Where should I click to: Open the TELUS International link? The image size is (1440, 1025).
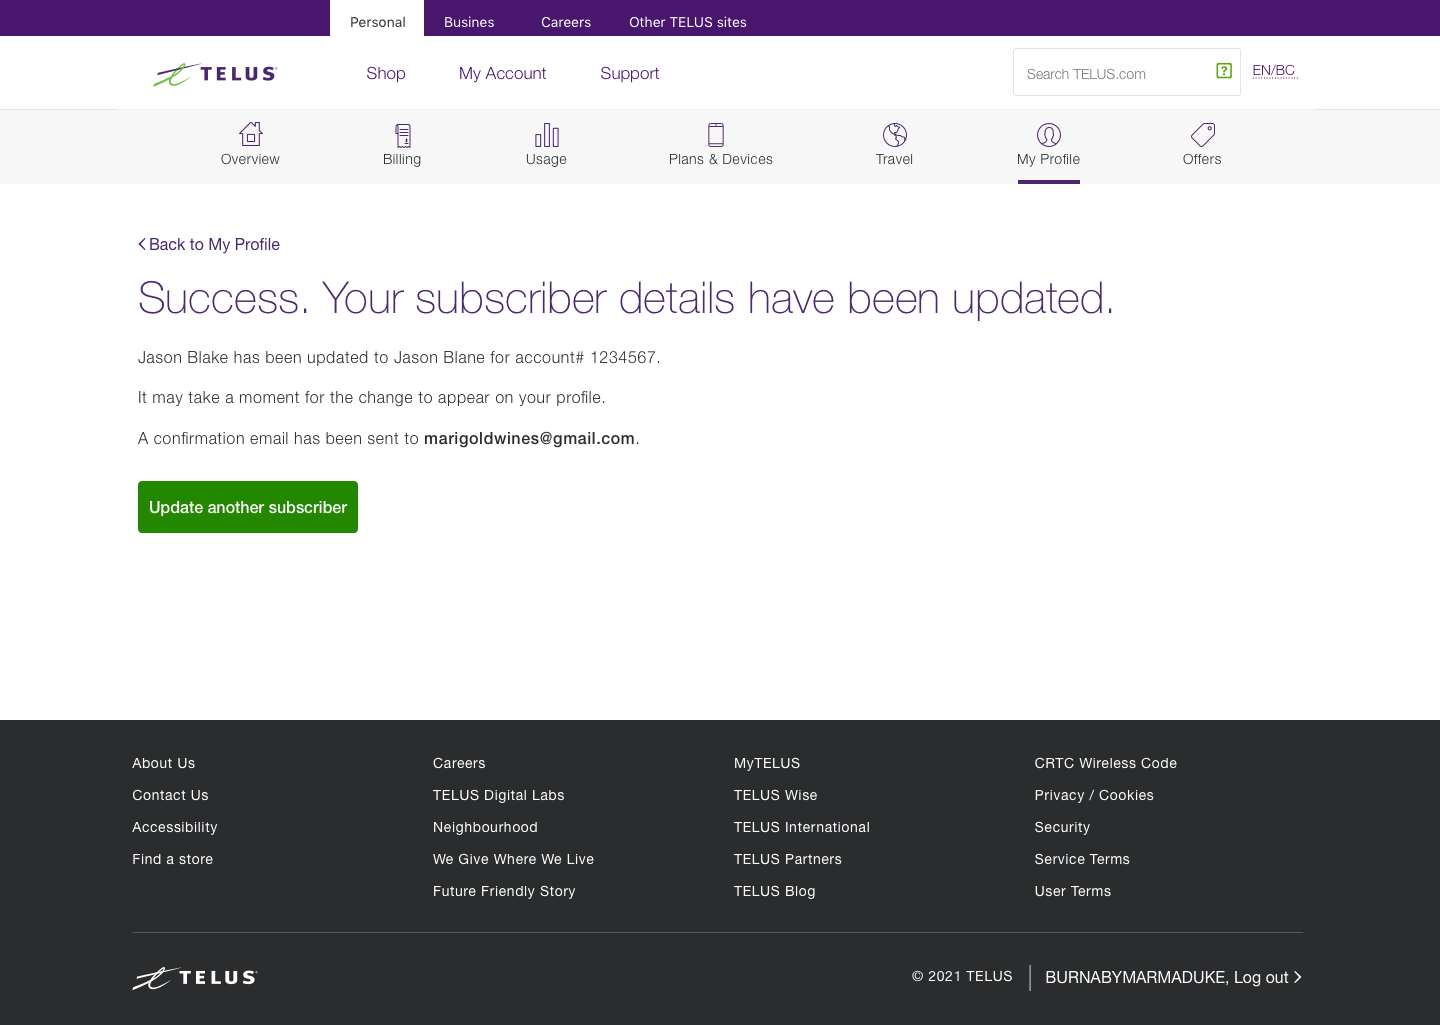click(802, 827)
